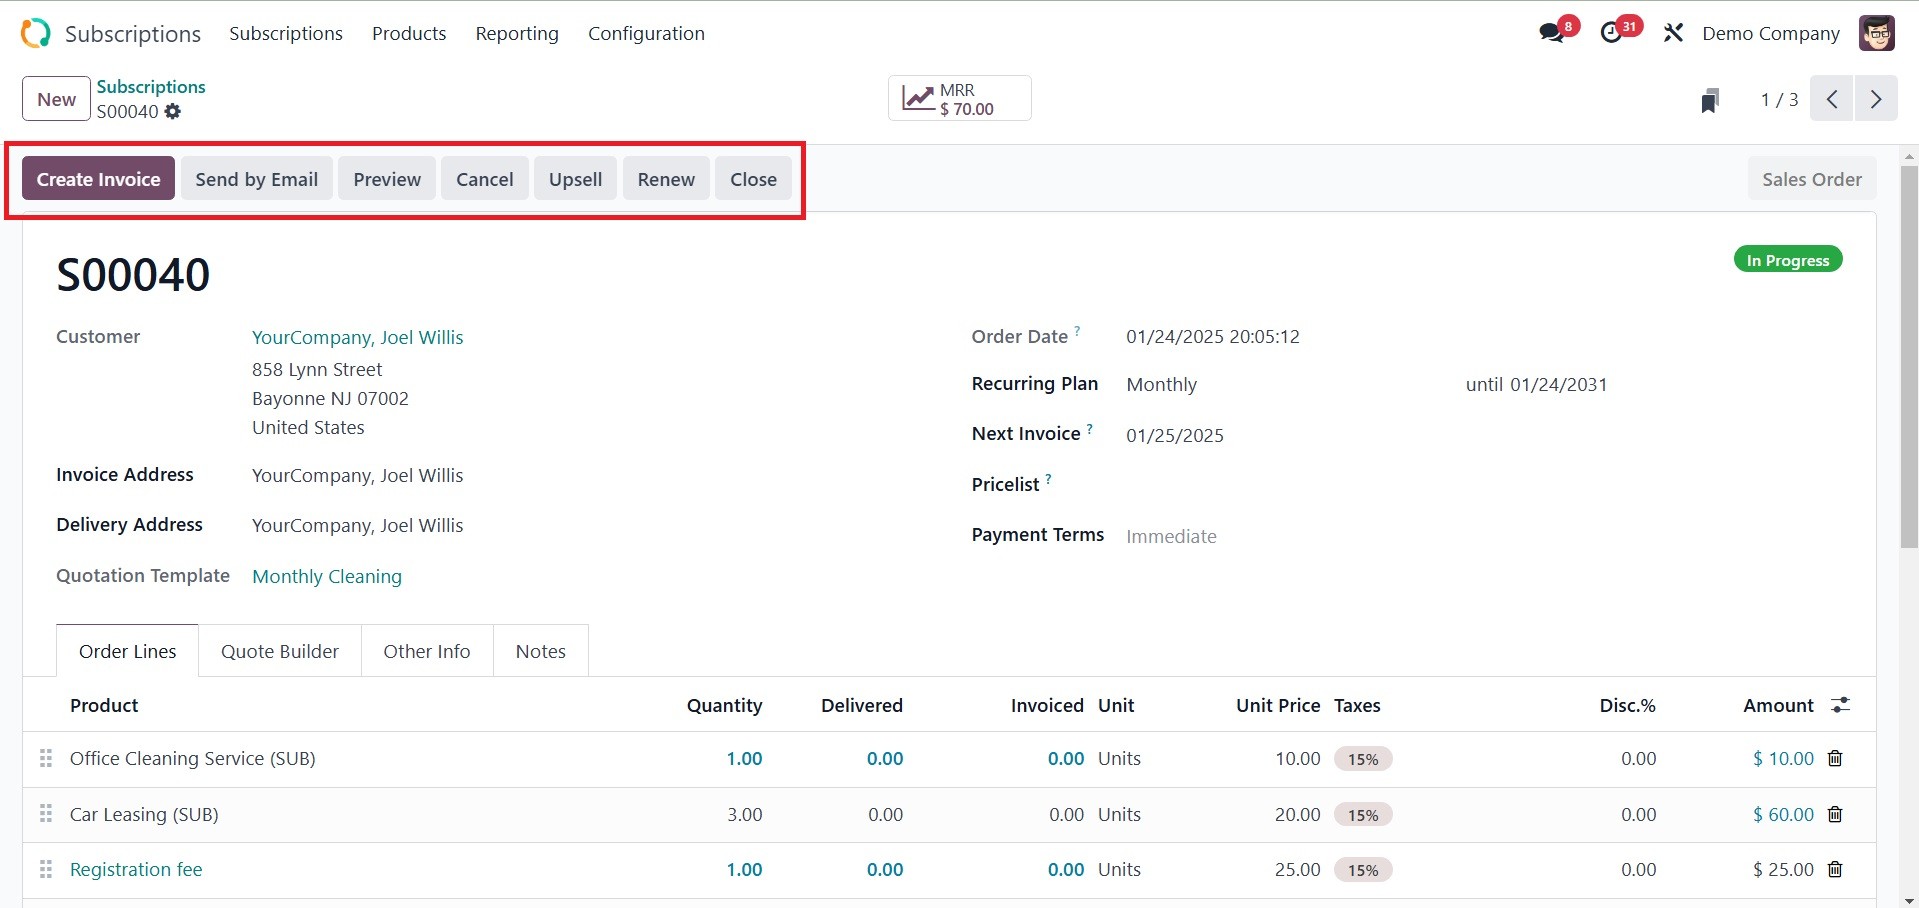The width and height of the screenshot is (1919, 908).
Task: Switch to the Other Info tab
Action: click(x=427, y=651)
